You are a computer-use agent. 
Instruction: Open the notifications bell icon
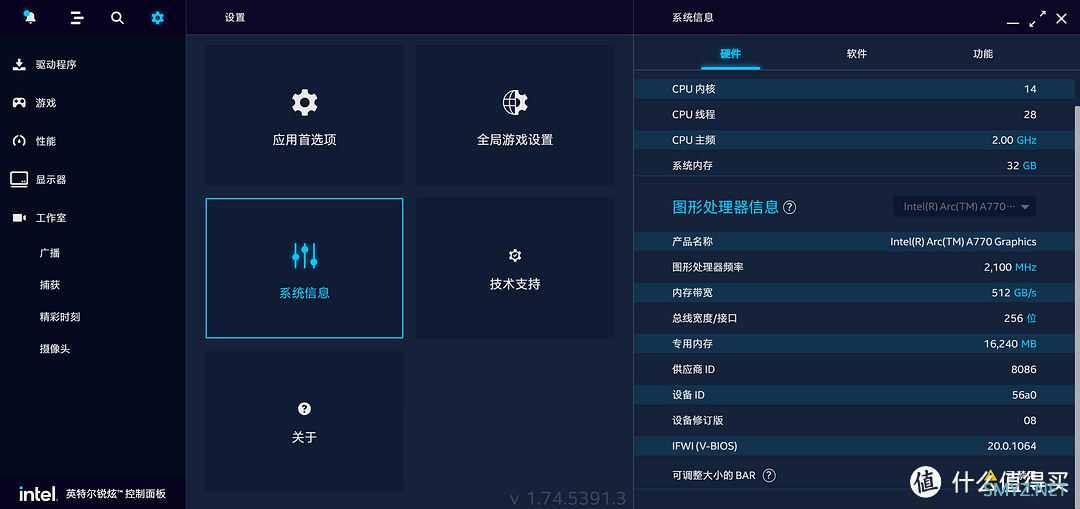click(30, 17)
